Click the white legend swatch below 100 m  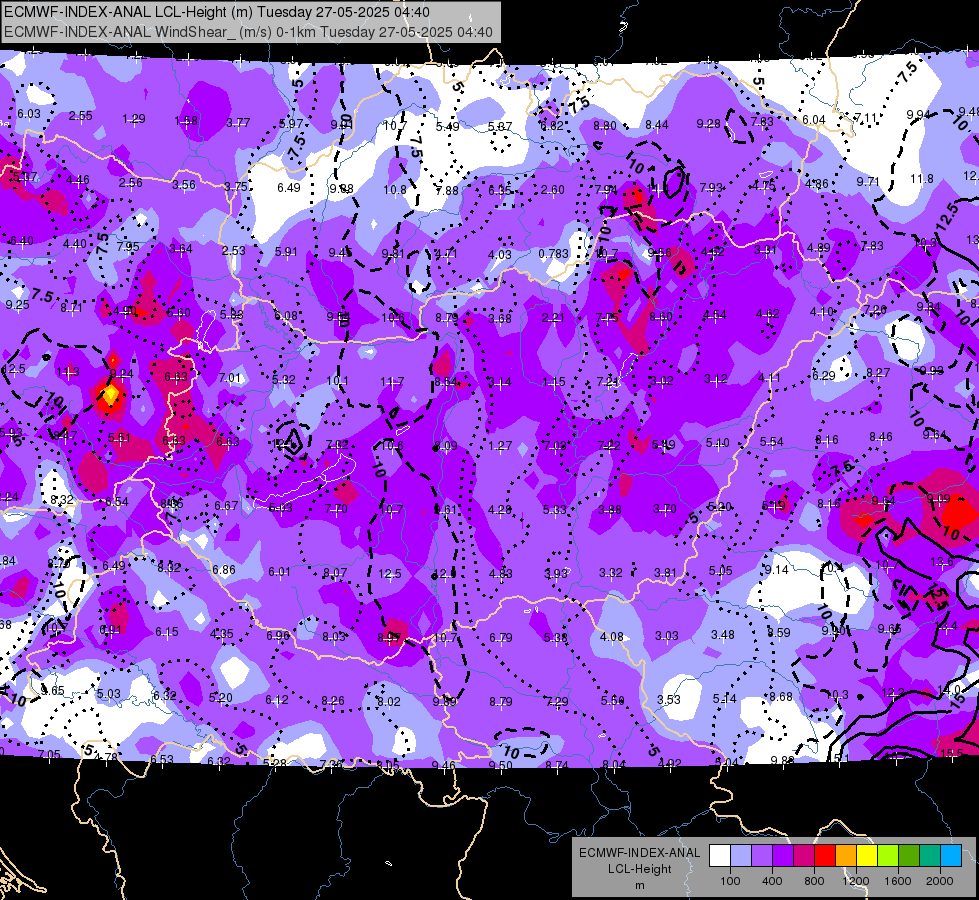click(x=720, y=856)
